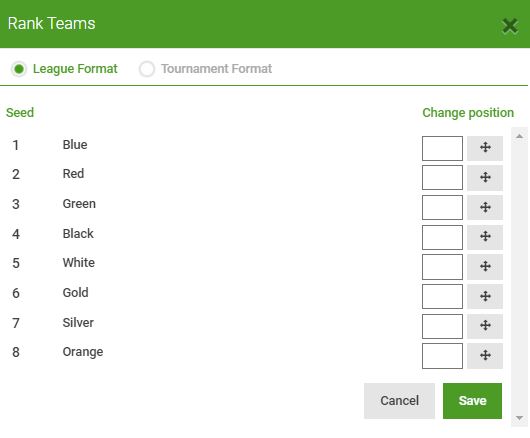
Task: Cancel the Rank Teams dialog
Action: pyautogui.click(x=399, y=401)
